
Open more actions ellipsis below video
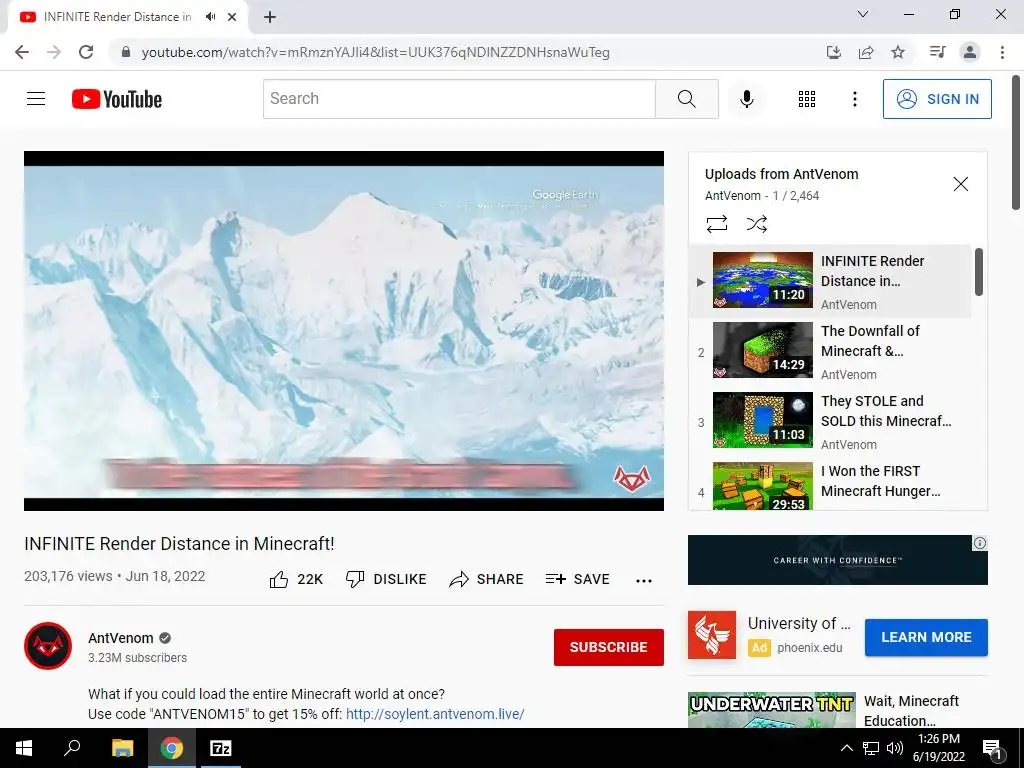[643, 580]
